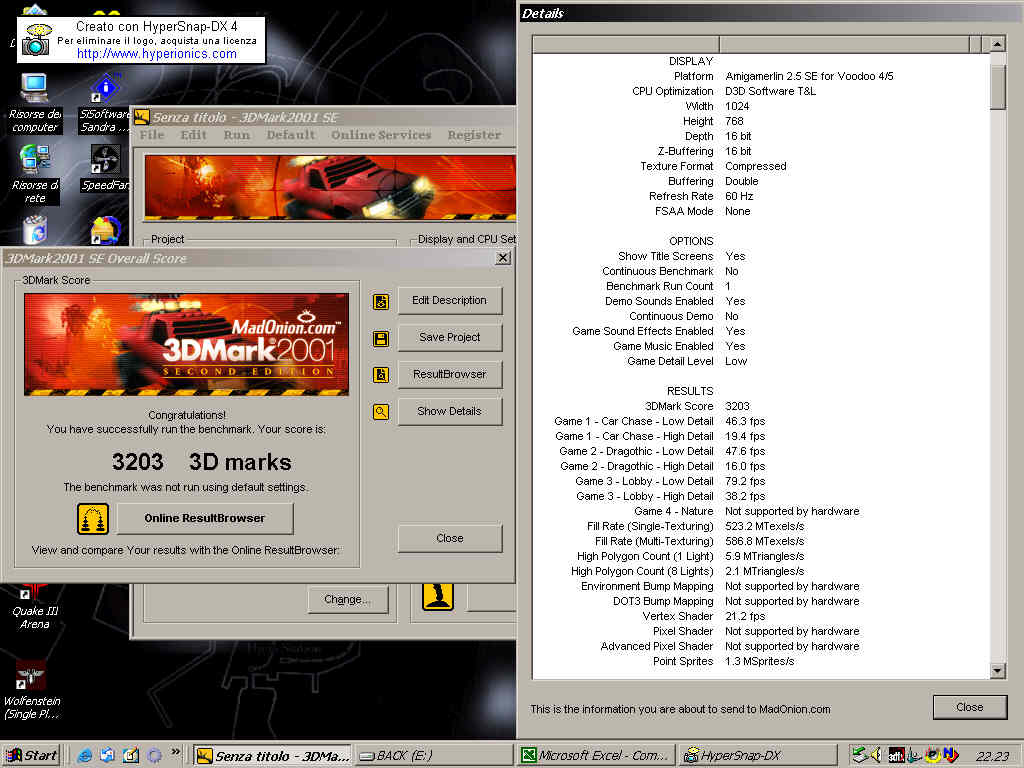The image size is (1024, 768).
Task: Select the Risorse di rete desktop icon
Action: [x=35, y=174]
